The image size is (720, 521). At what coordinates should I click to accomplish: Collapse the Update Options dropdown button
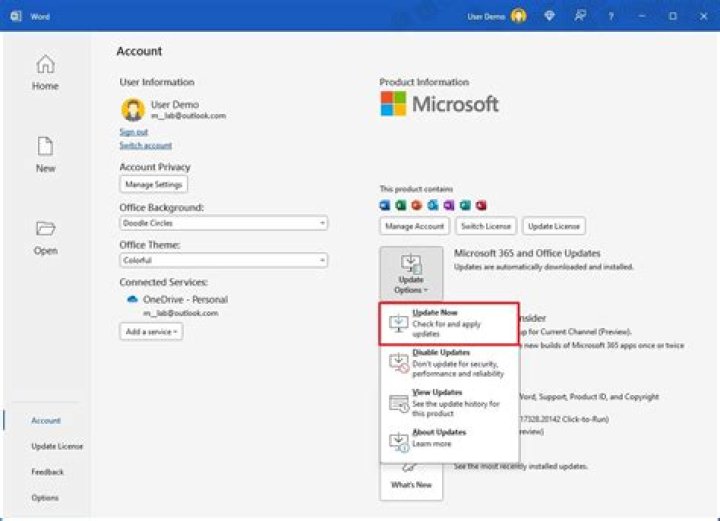coord(411,274)
